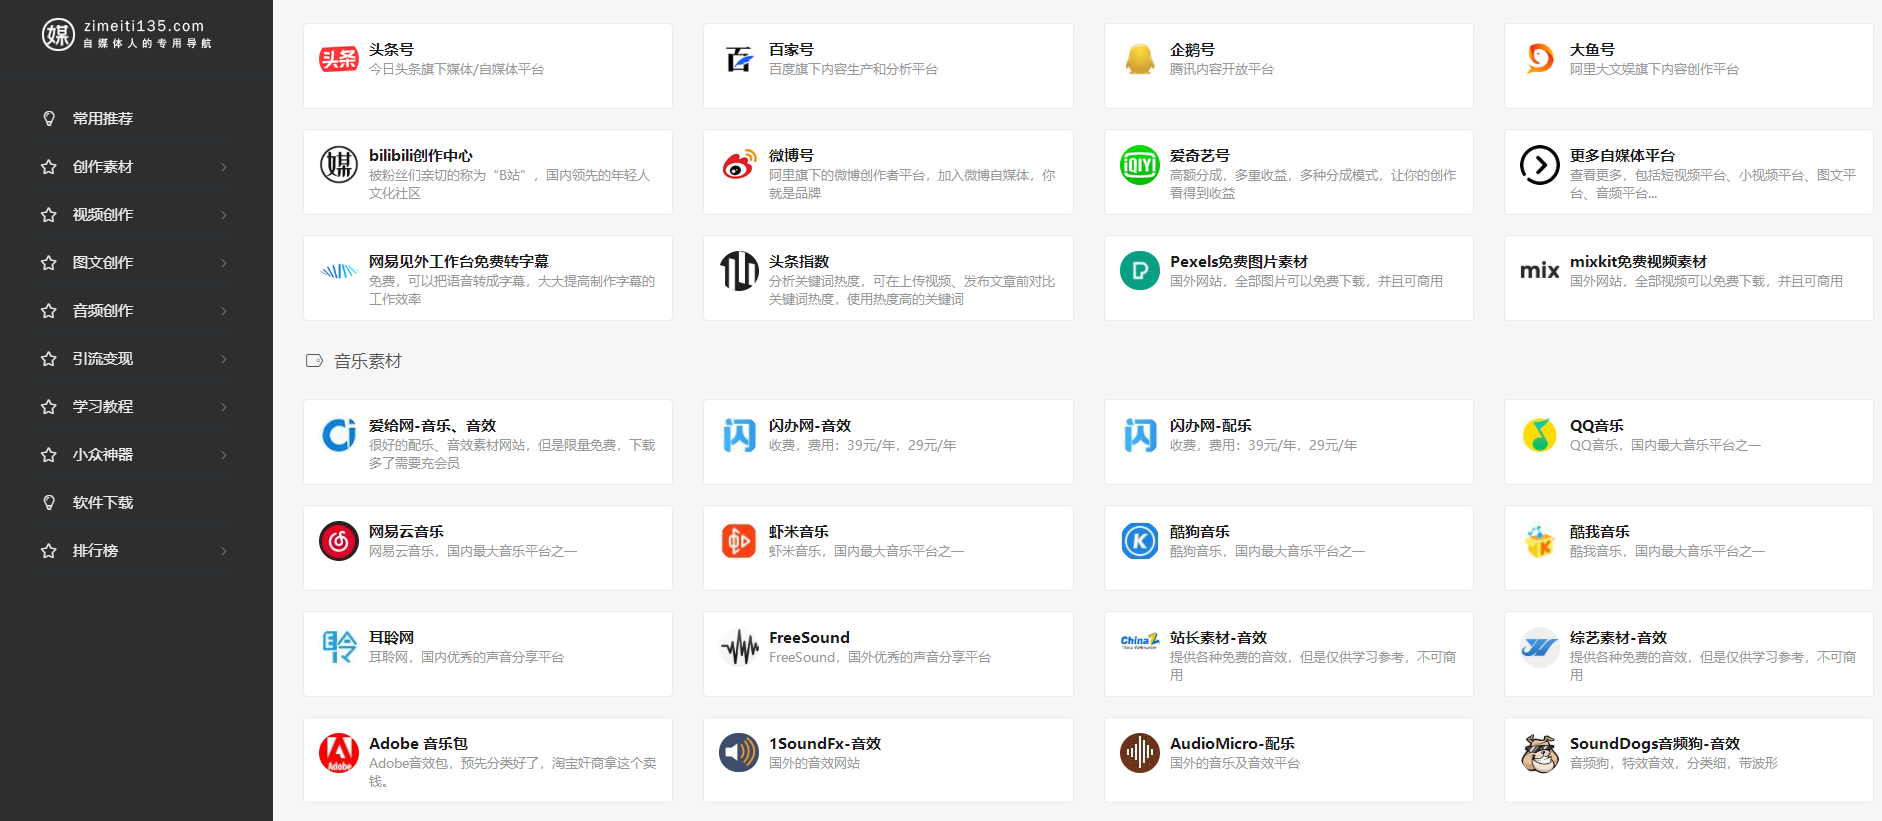Expand the 引流变现 sidebar chevron
Viewport: 1882px width, 821px height.
pyautogui.click(x=224, y=359)
